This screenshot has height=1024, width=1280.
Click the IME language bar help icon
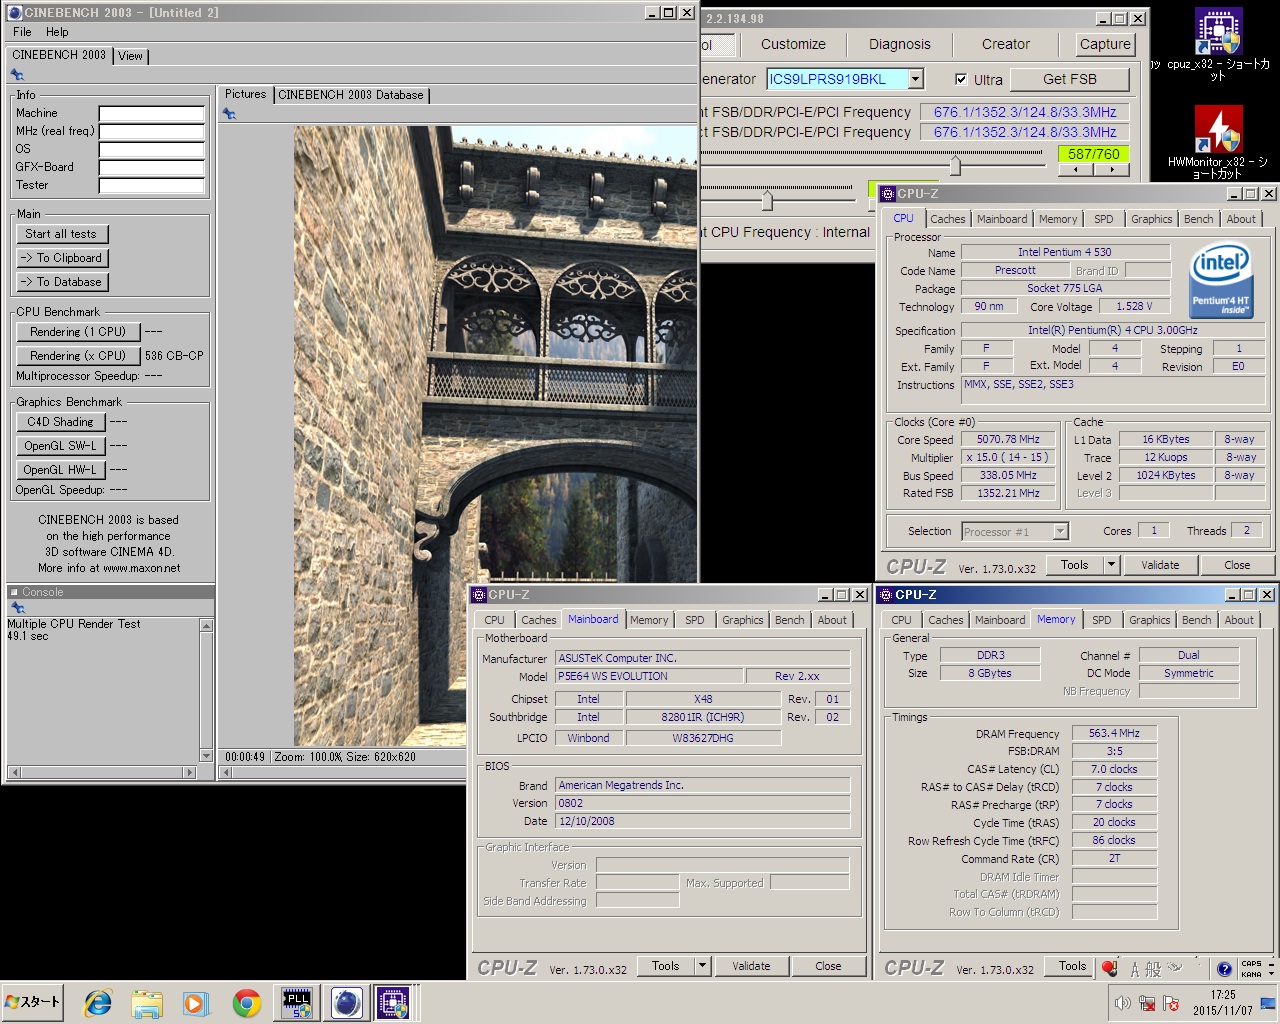1224,968
